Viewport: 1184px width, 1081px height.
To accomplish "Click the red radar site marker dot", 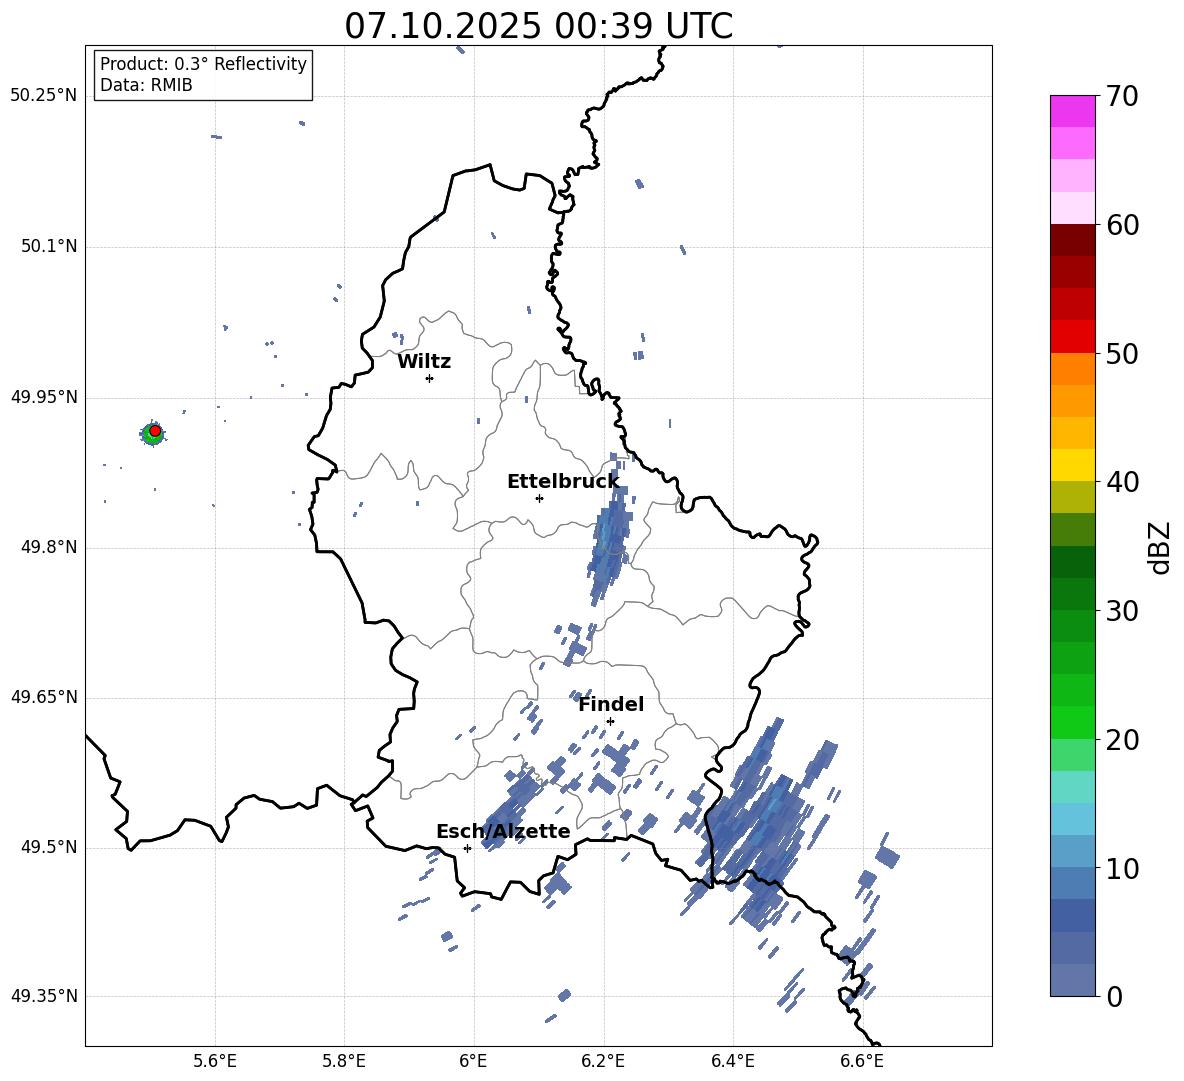I will [155, 431].
